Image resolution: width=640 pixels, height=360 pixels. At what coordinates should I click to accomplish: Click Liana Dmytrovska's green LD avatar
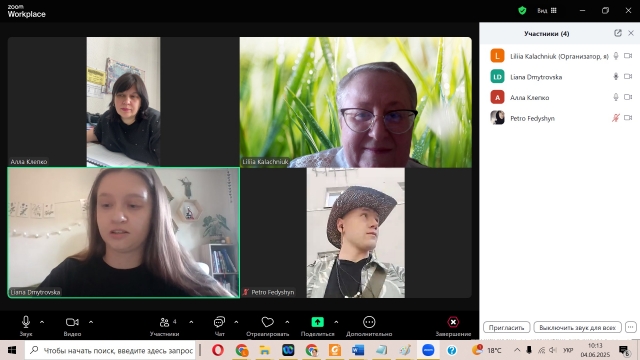[x=497, y=76]
